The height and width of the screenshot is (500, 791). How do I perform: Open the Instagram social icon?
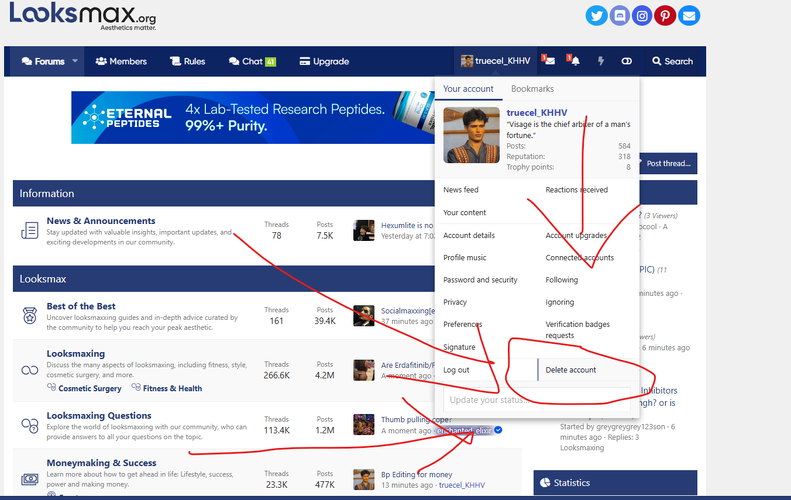point(642,16)
